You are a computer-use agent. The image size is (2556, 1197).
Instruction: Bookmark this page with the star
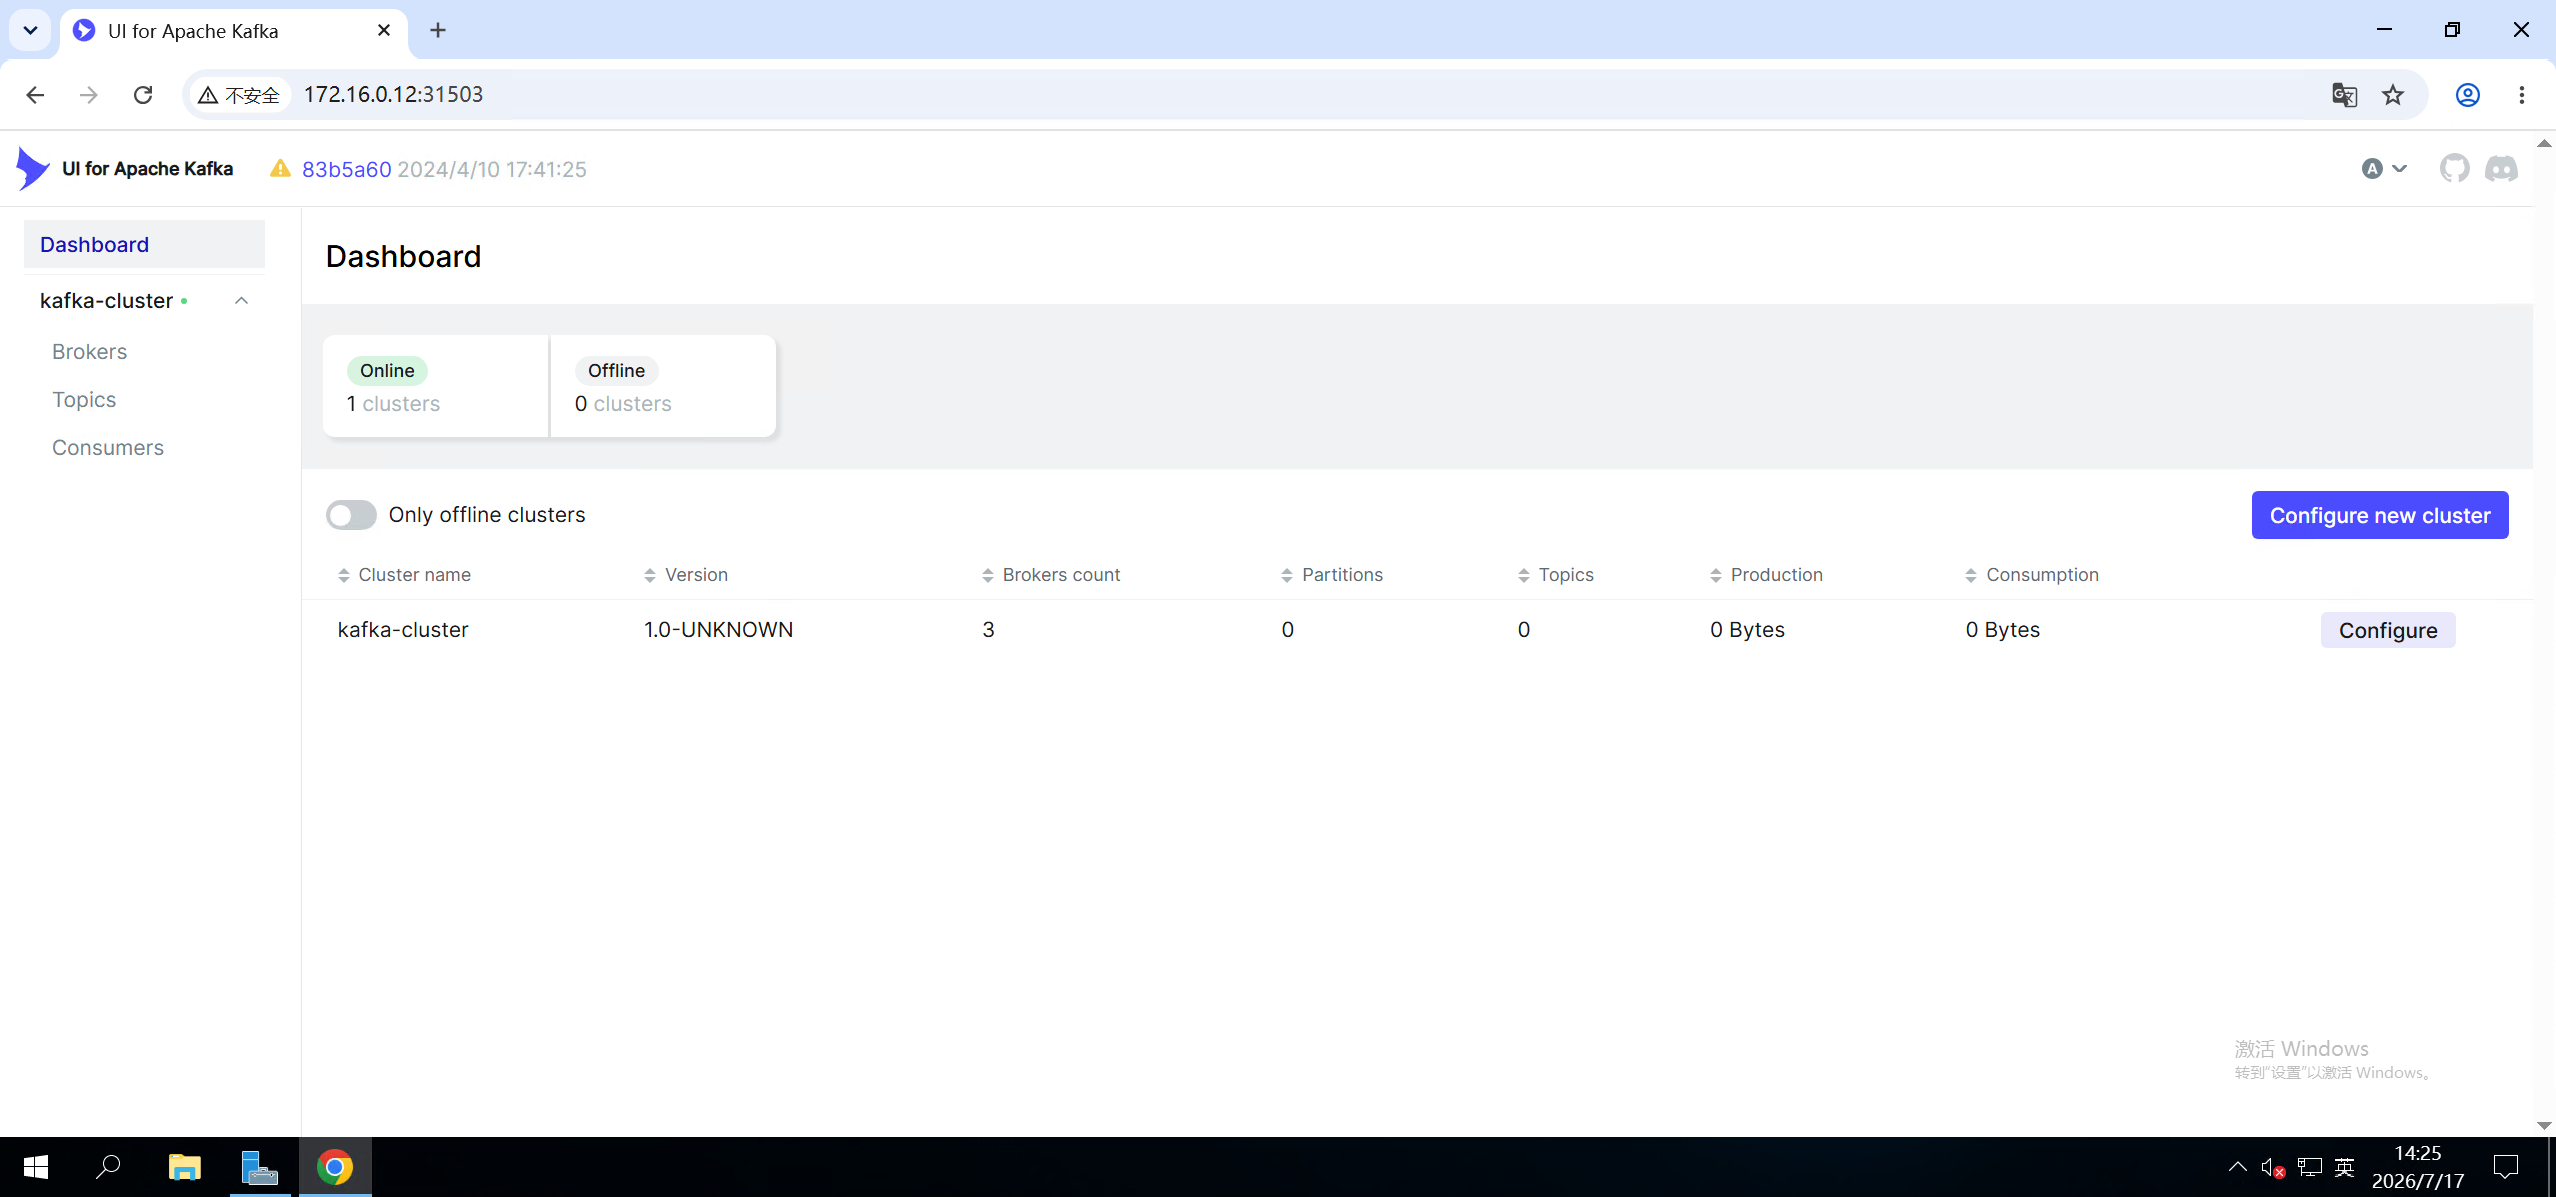point(2392,95)
